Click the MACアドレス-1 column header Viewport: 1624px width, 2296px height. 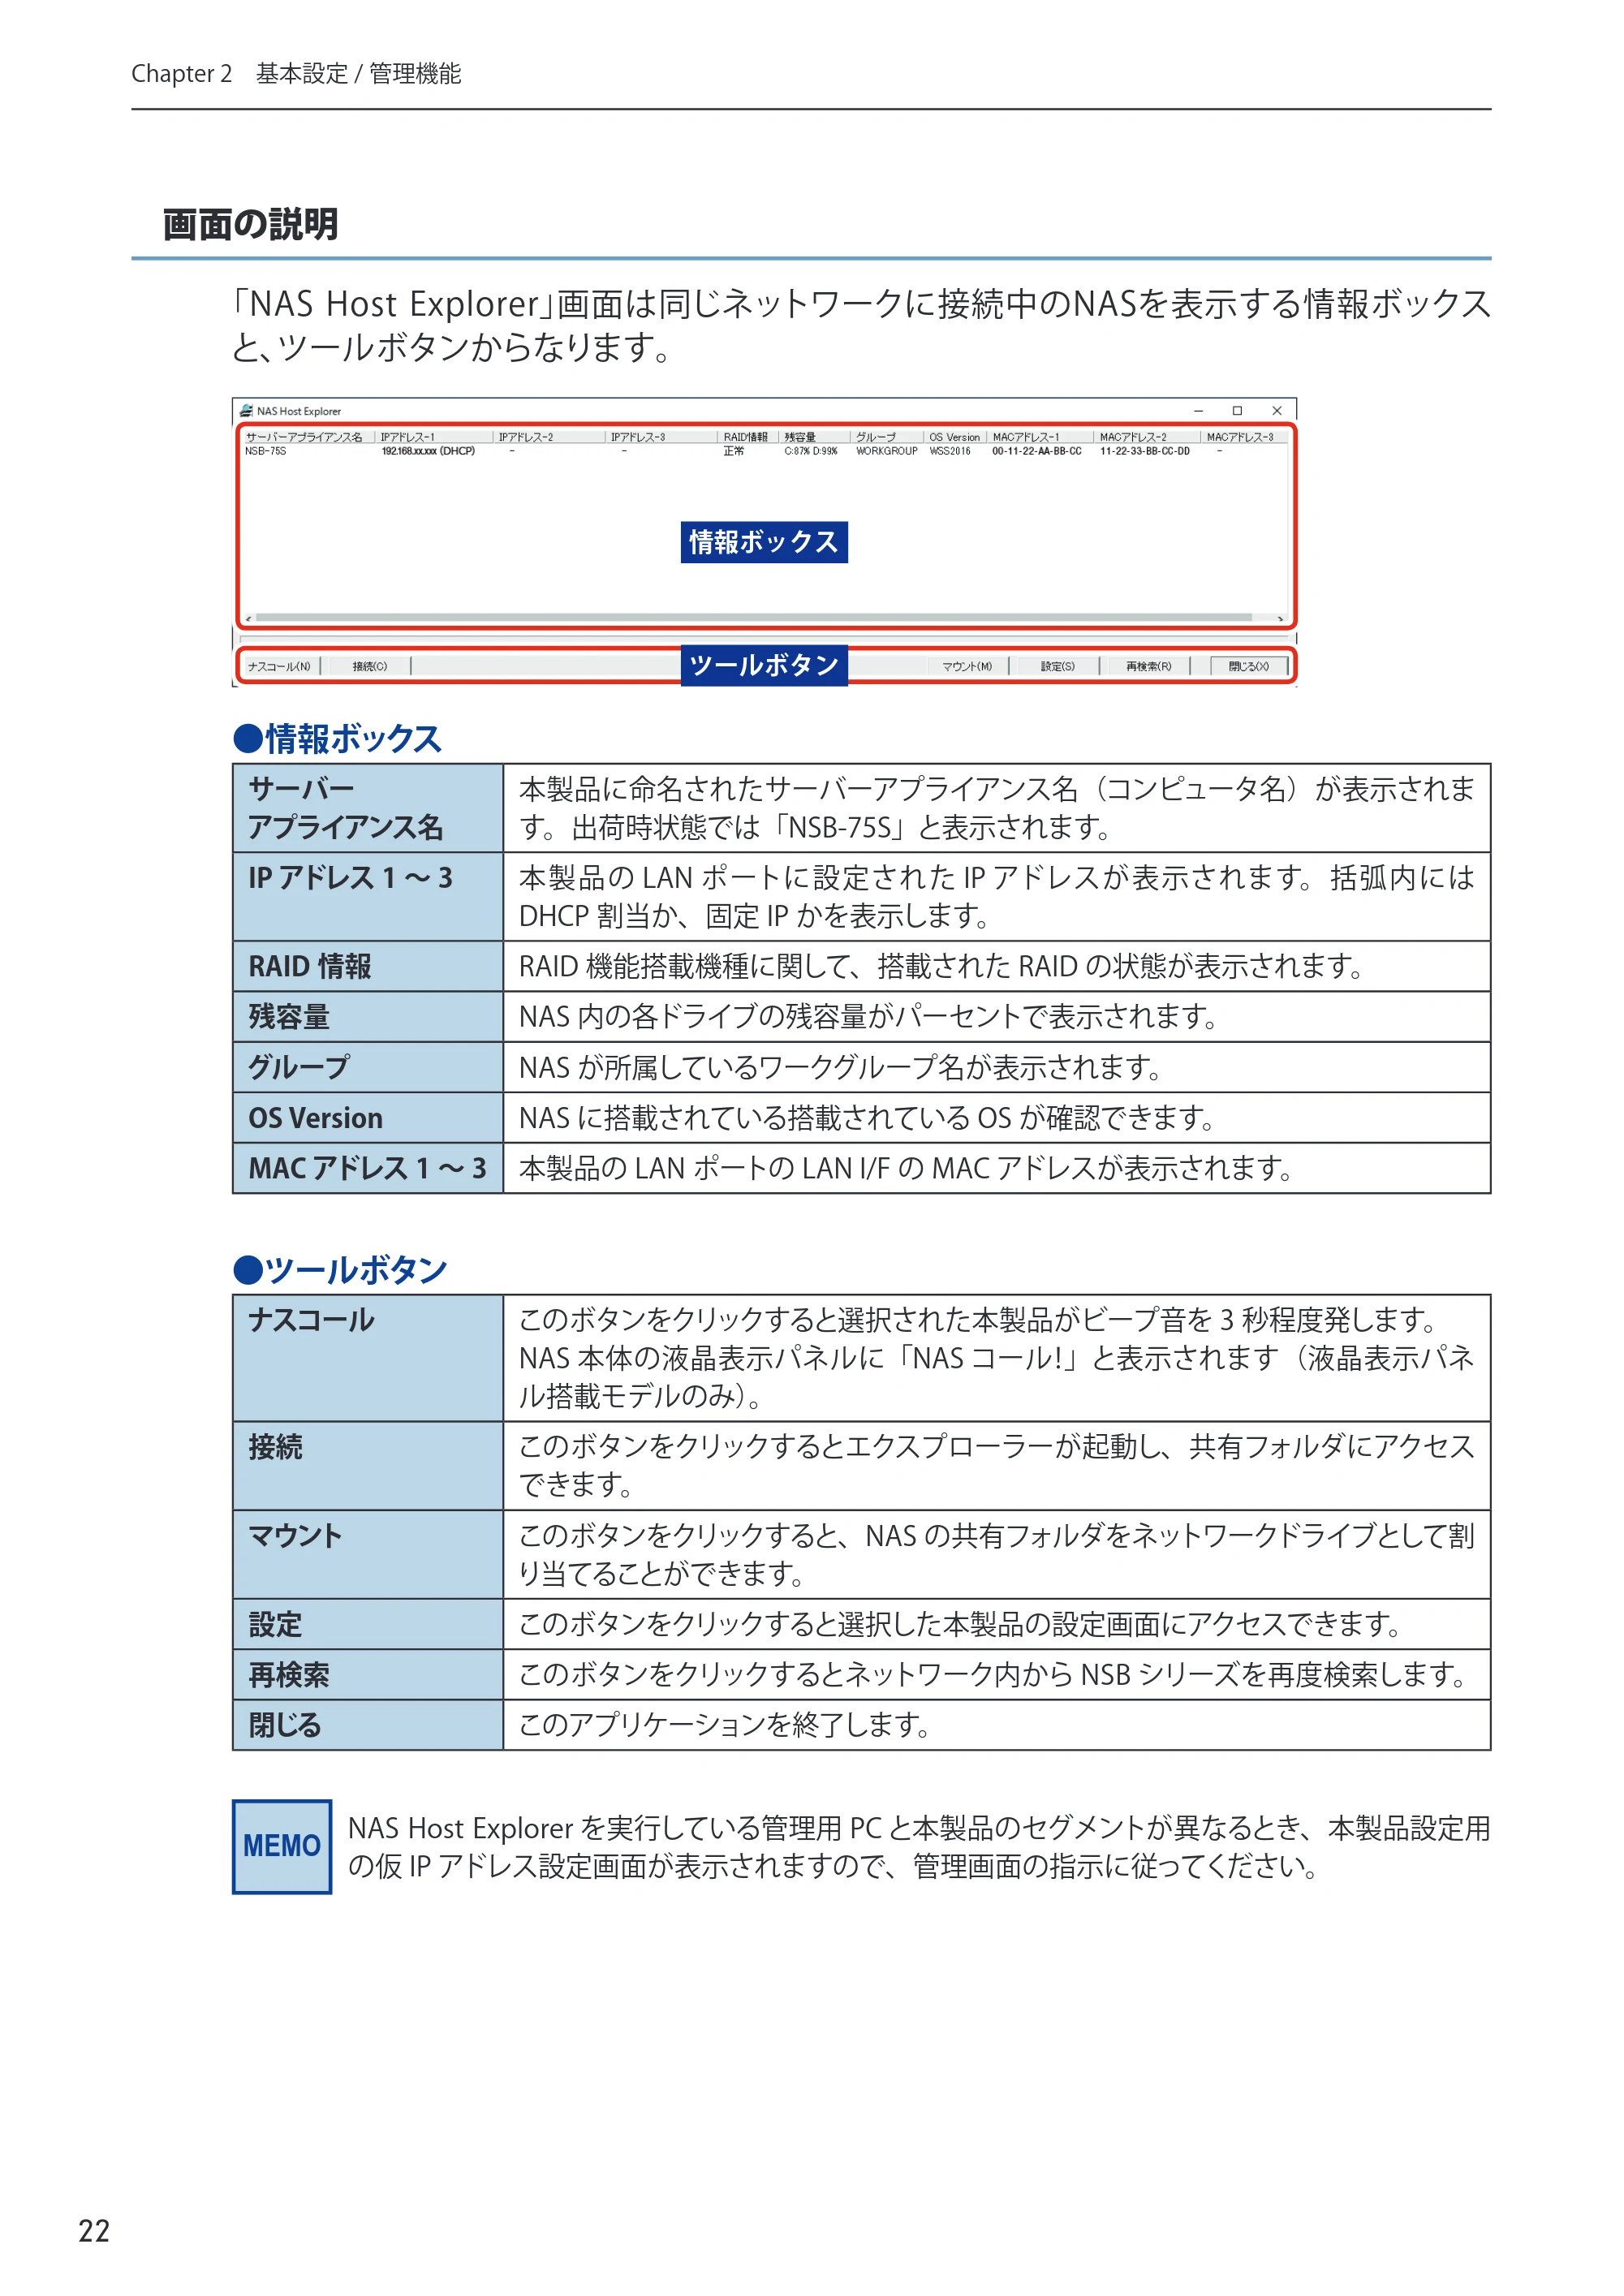point(1040,437)
